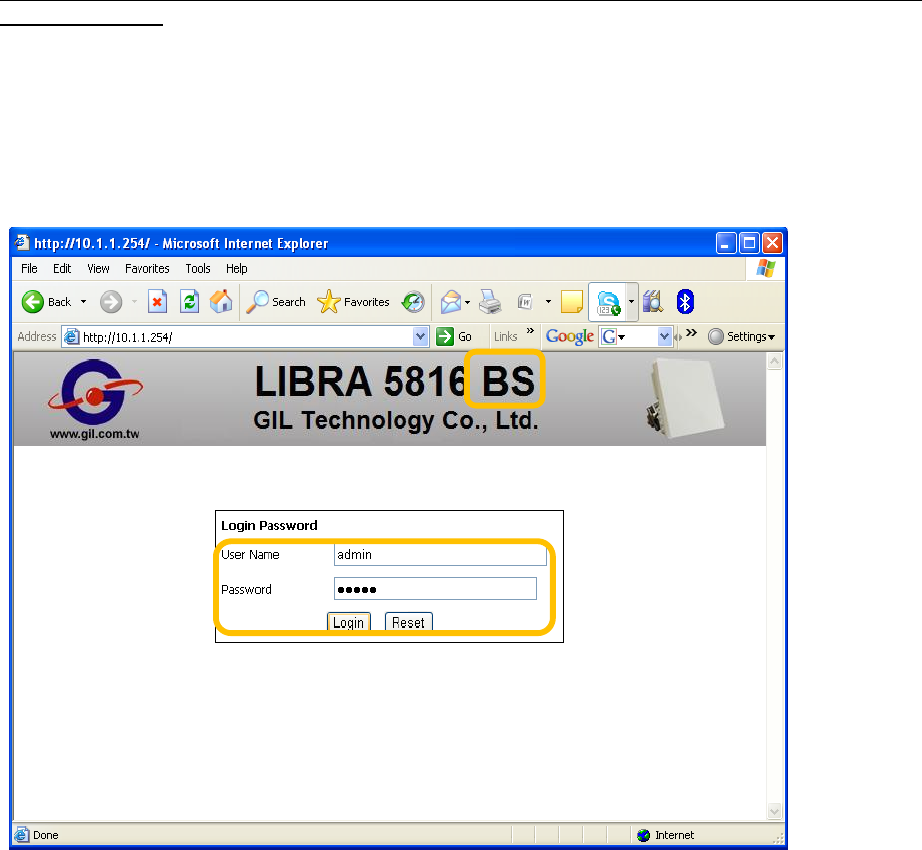This screenshot has width=922, height=850.
Task: Maximize the Internet Explorer window
Action: (749, 243)
